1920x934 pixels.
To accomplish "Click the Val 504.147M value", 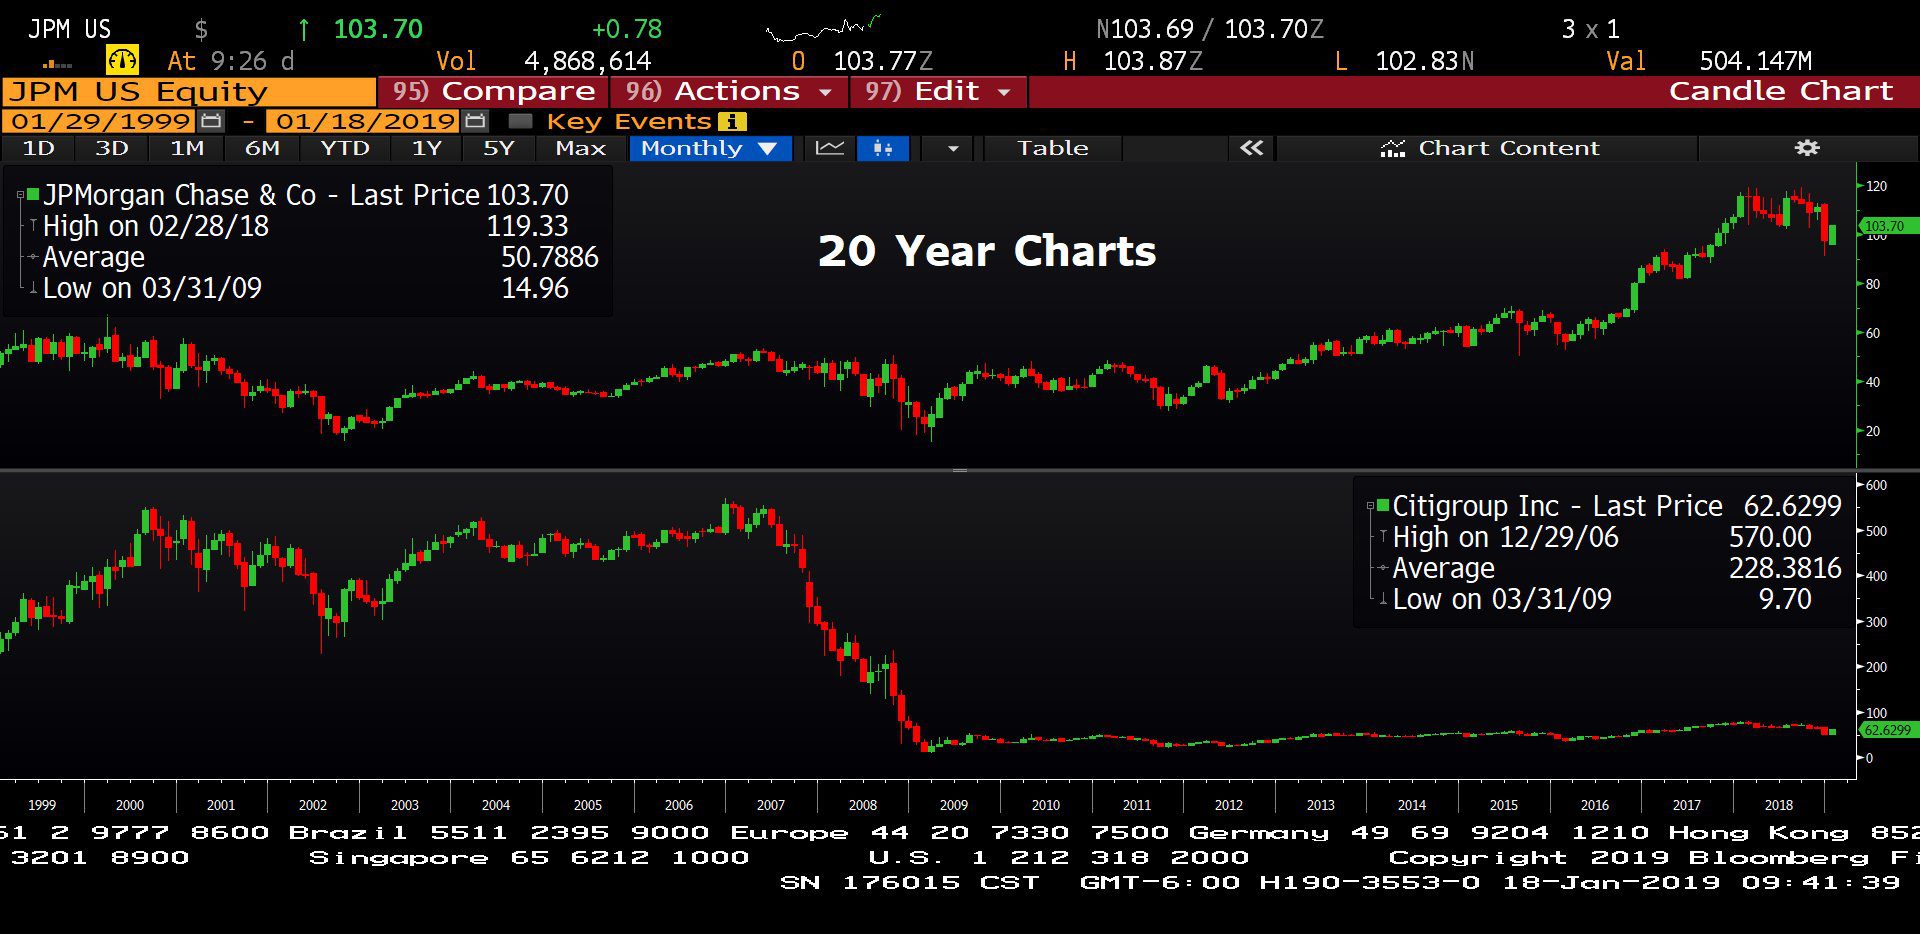I will point(1756,61).
